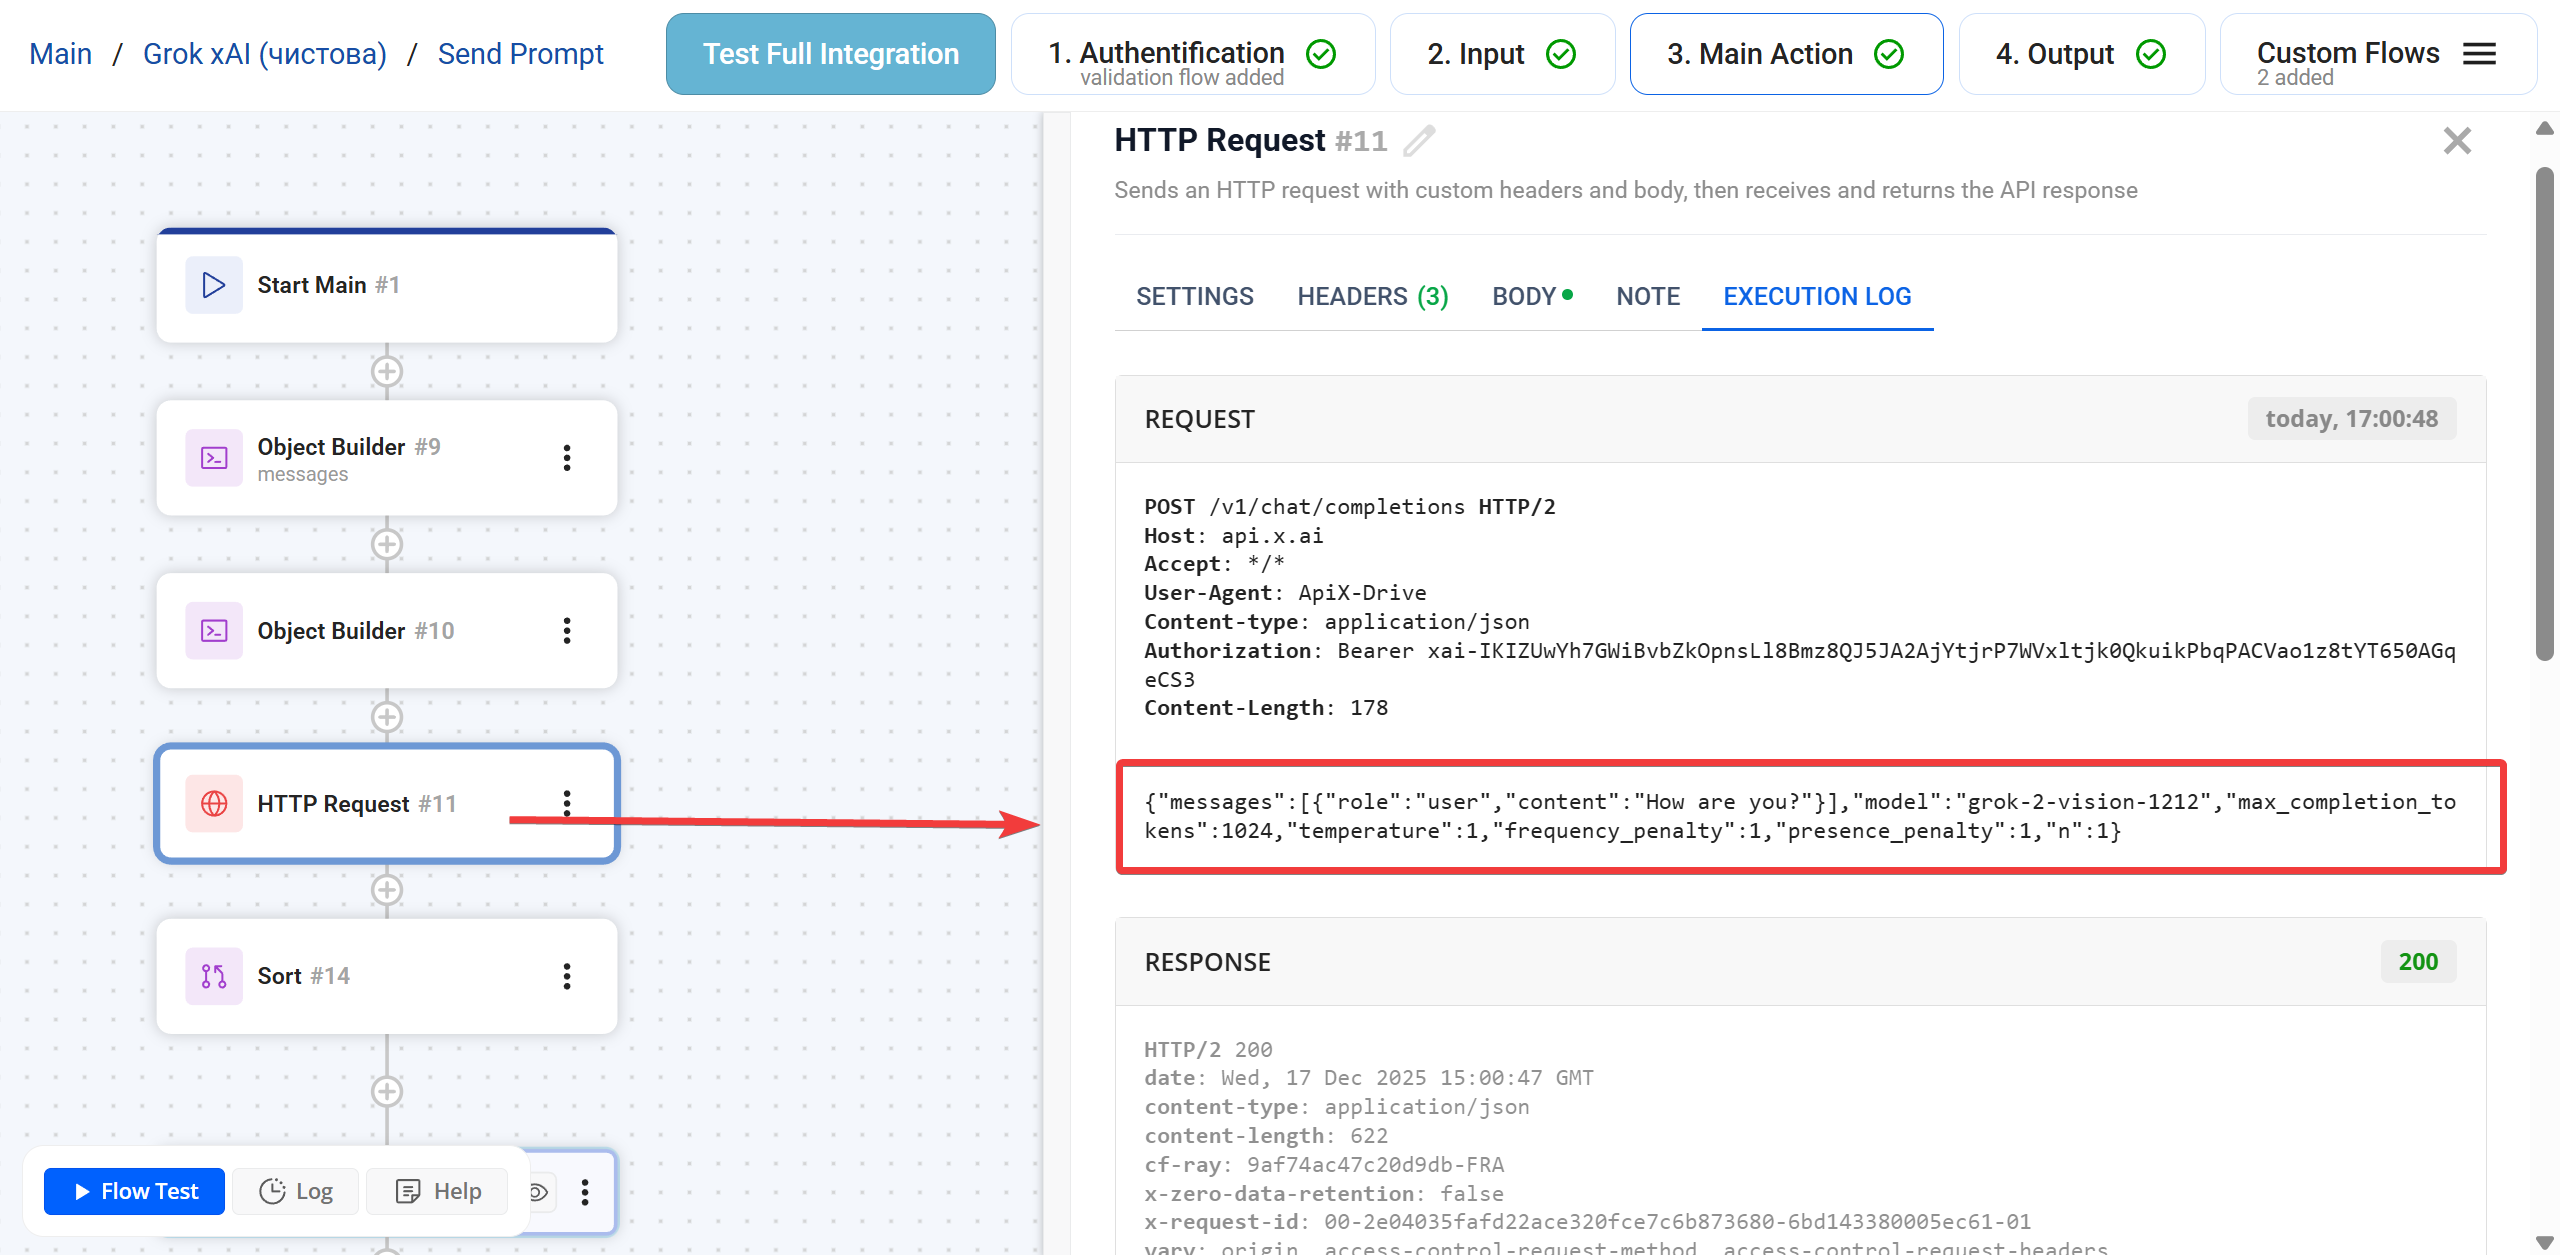View the EXECUTION LOG tab
Screen dimensions: 2560x1255
point(1816,296)
